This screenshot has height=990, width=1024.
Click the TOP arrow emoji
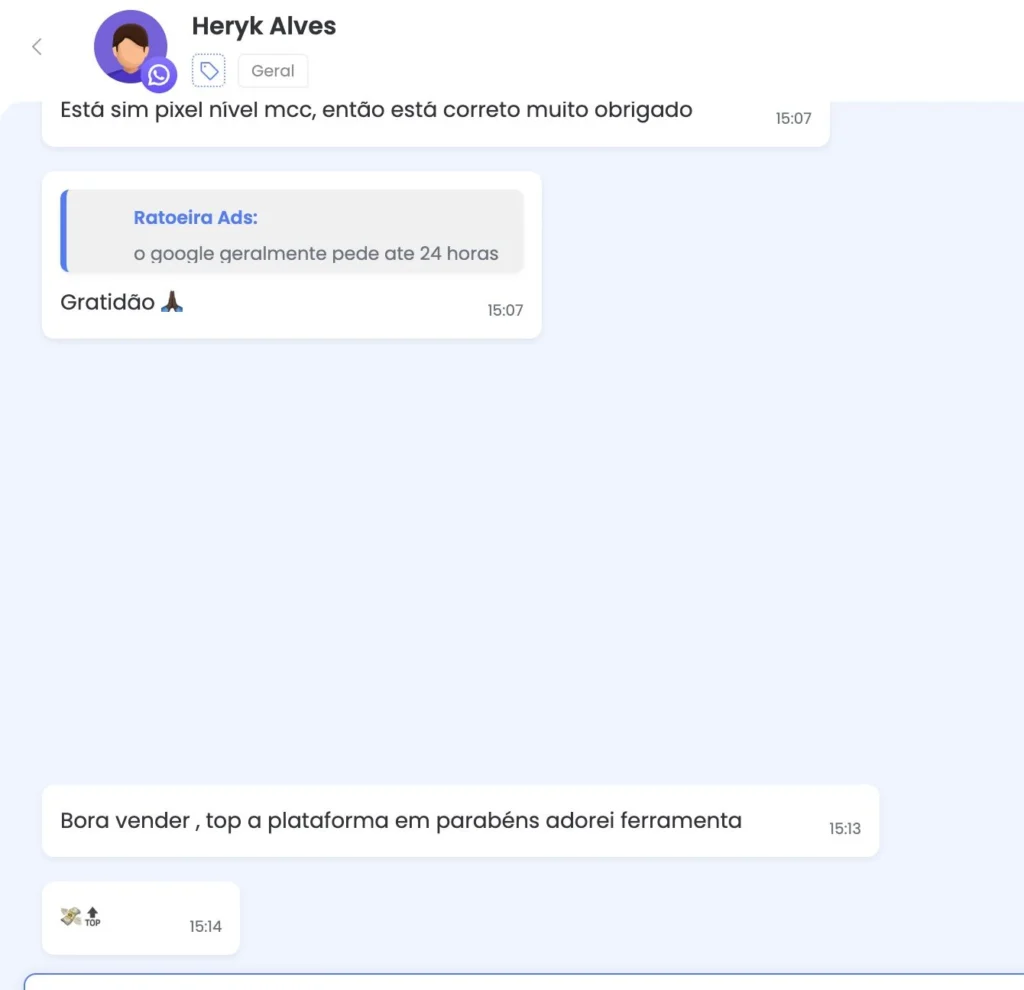[x=93, y=917]
